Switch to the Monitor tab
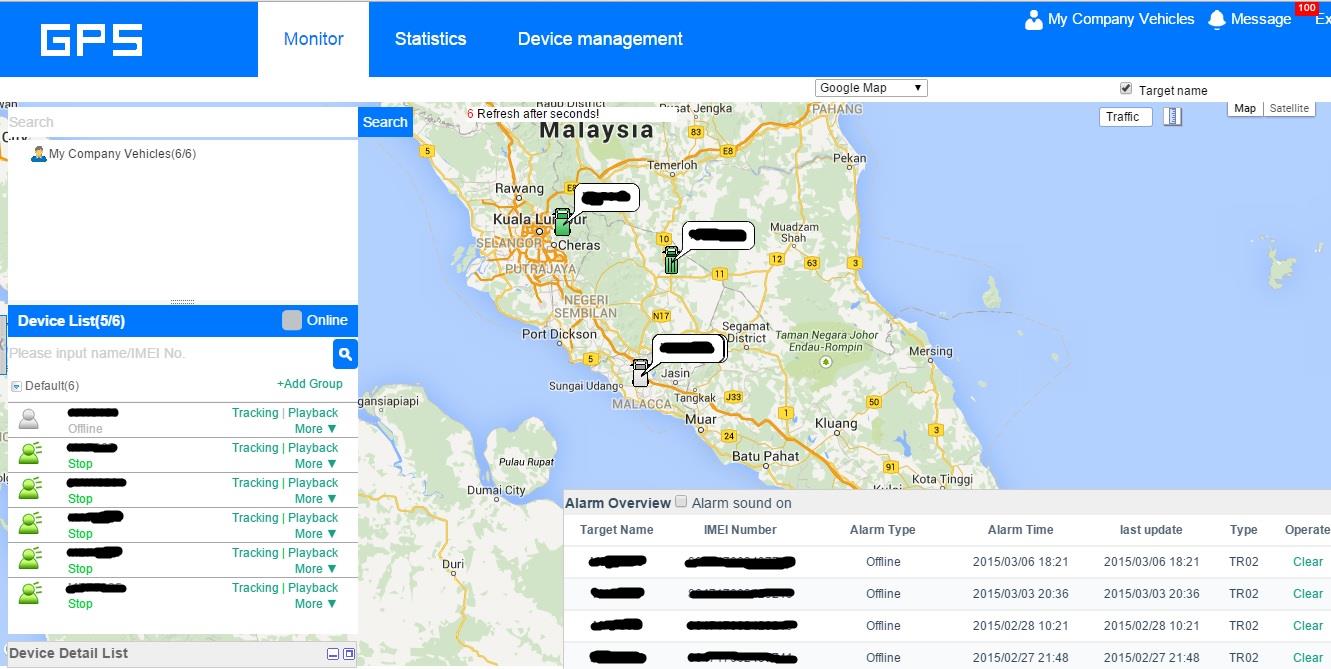 [x=313, y=39]
